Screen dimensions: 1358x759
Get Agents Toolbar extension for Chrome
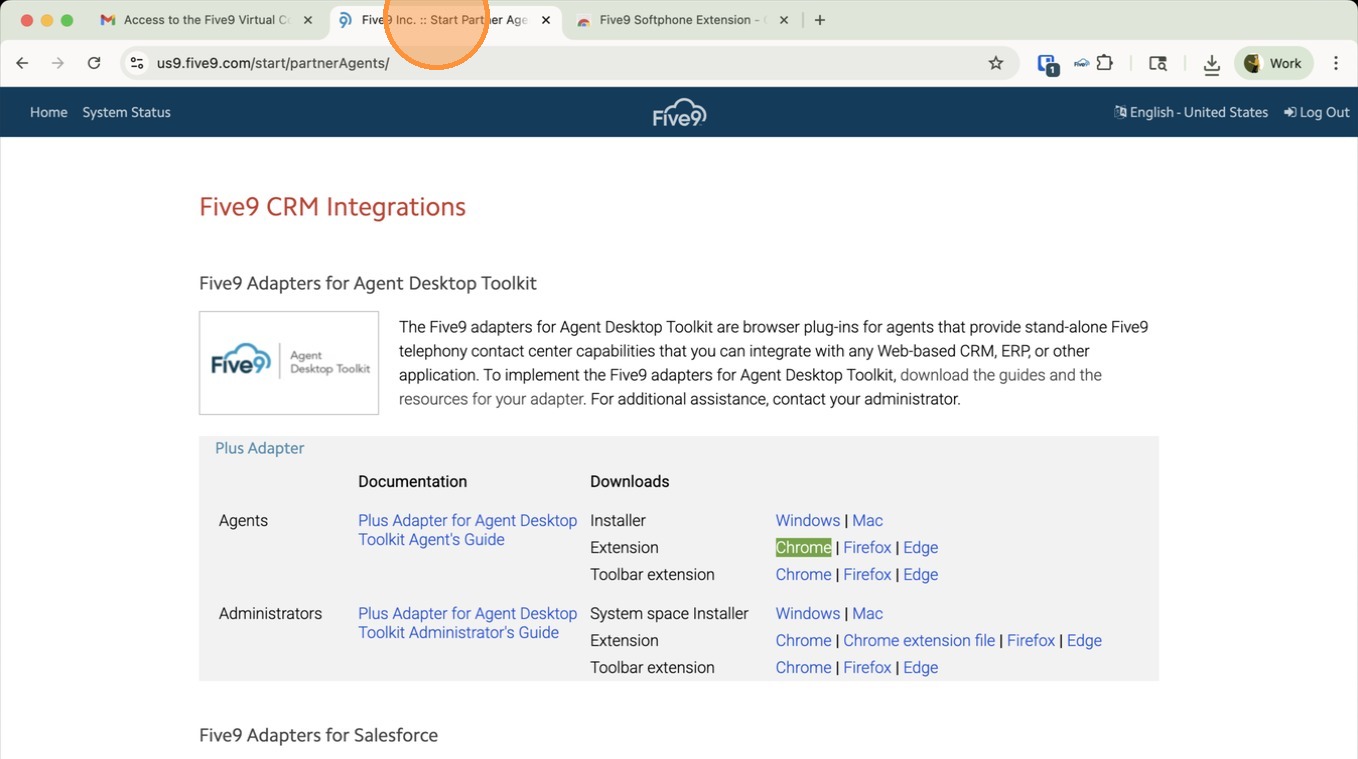(803, 575)
